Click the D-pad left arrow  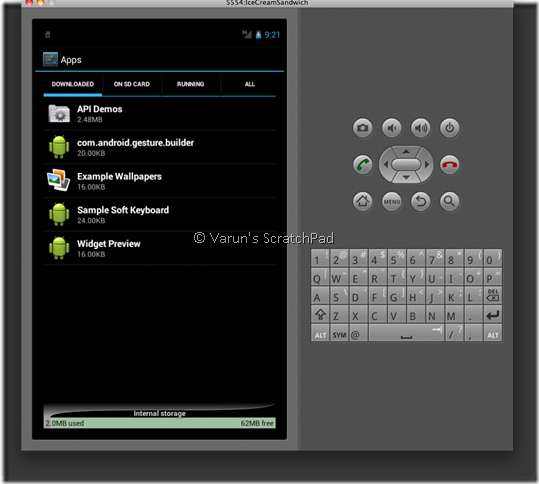tap(386, 165)
